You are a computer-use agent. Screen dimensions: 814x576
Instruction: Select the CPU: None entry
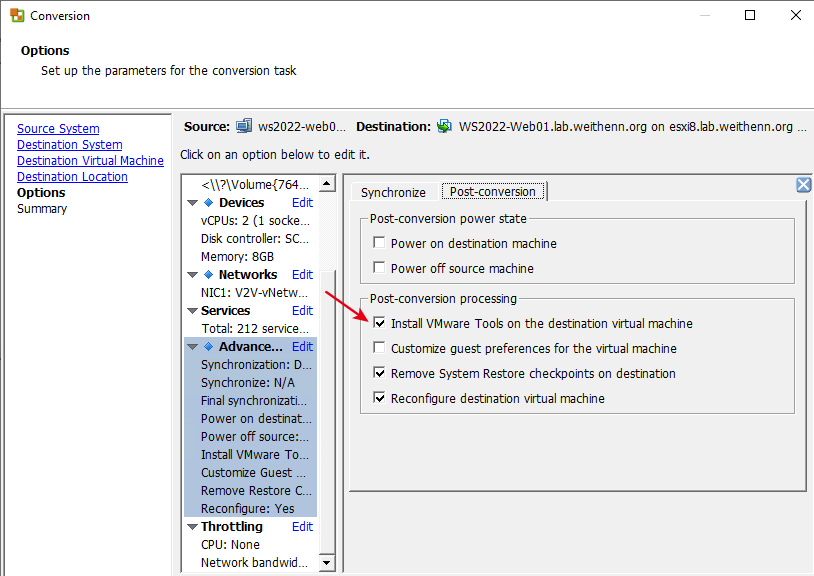pos(230,545)
